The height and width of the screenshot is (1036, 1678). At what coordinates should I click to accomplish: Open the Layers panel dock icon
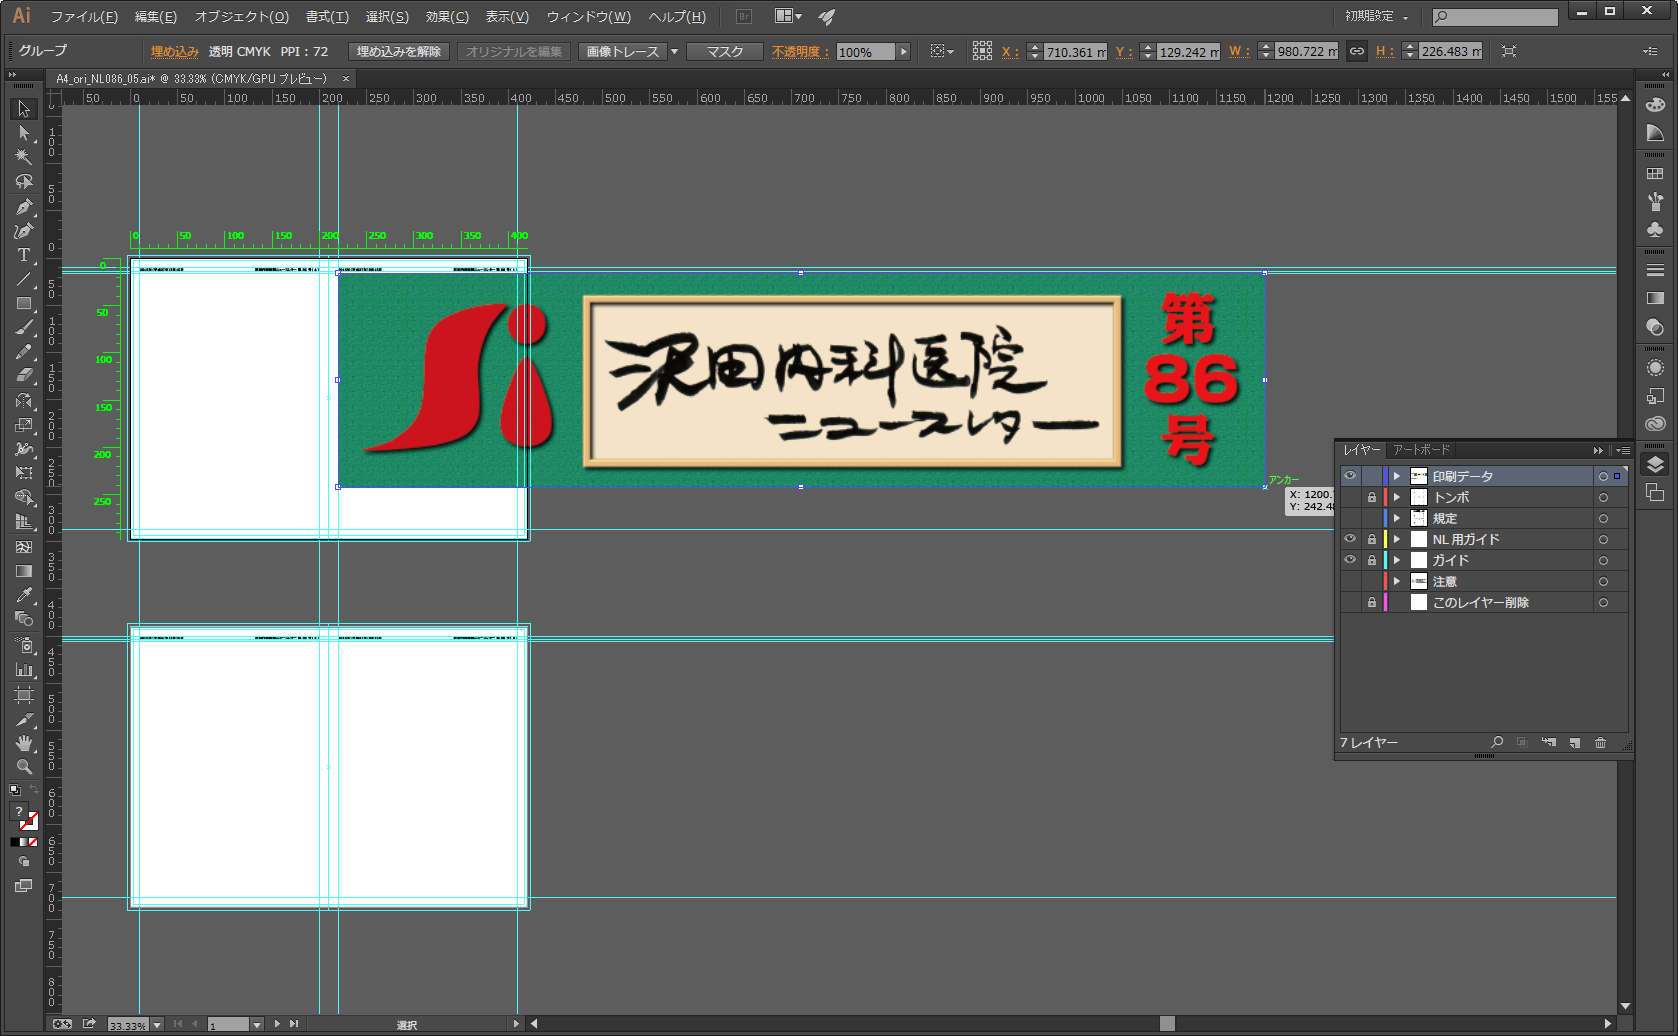1655,464
